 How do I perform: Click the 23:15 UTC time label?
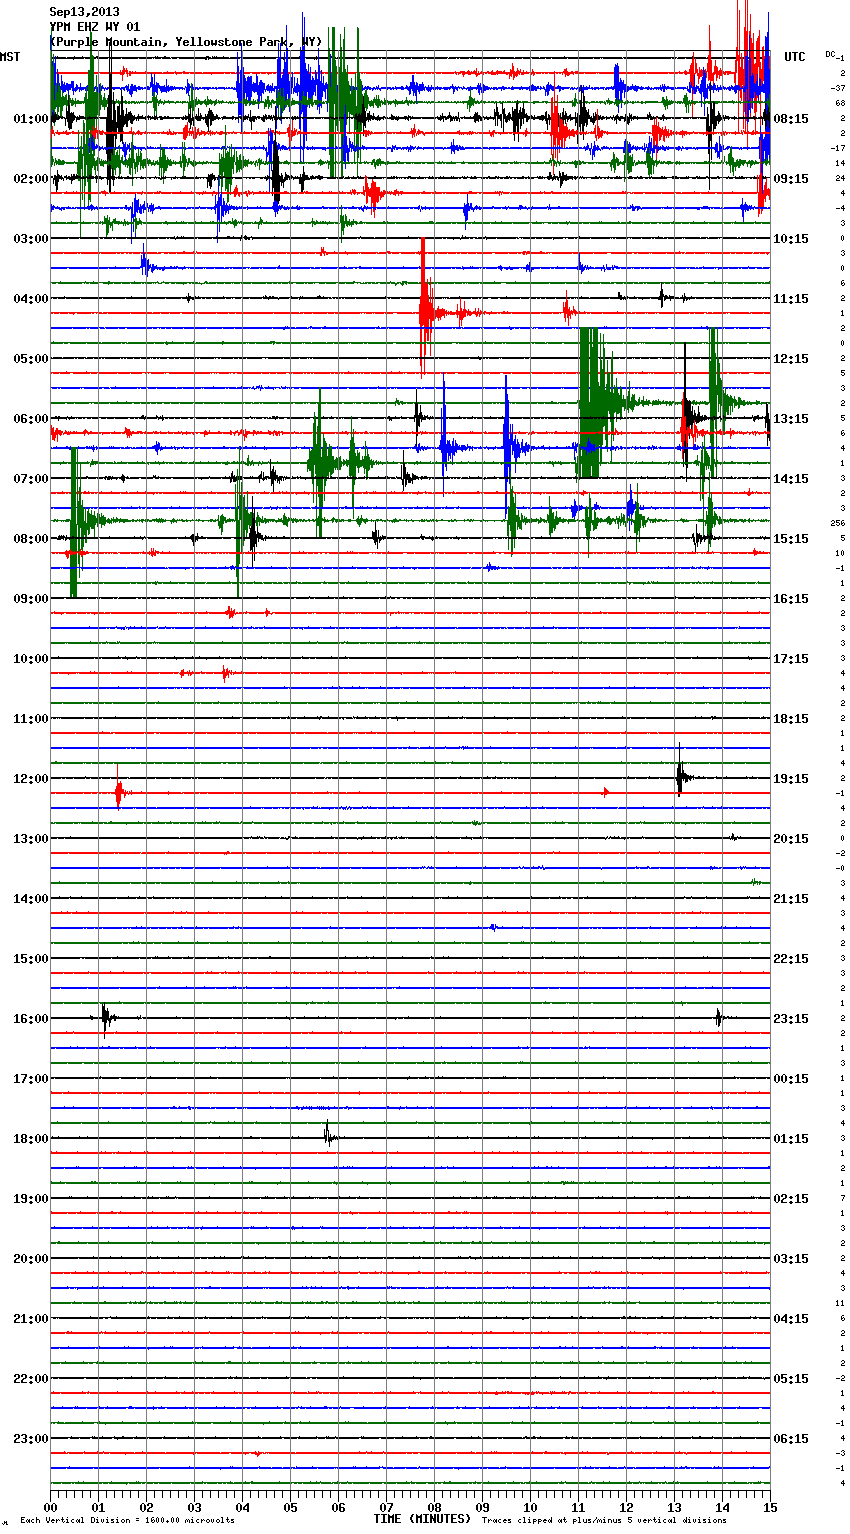[x=791, y=1019]
